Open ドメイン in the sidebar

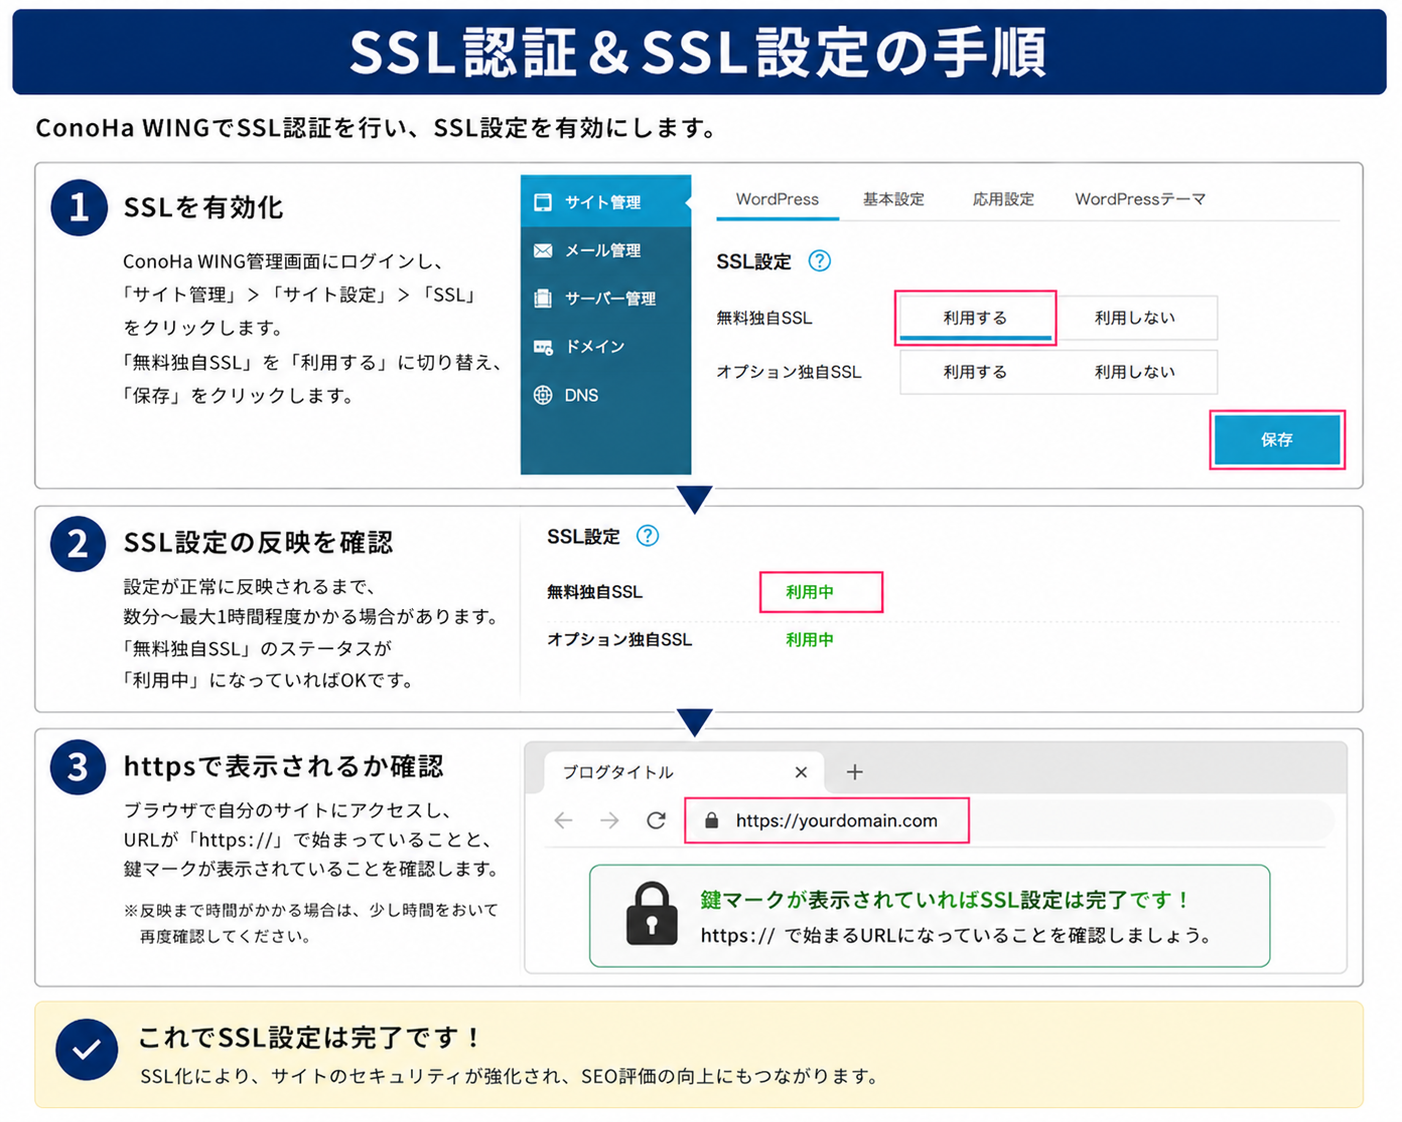[605, 346]
